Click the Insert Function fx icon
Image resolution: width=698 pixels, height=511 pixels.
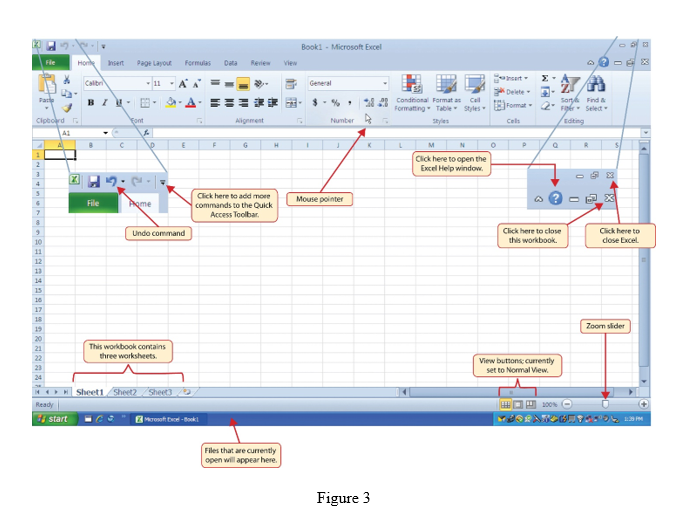[146, 133]
